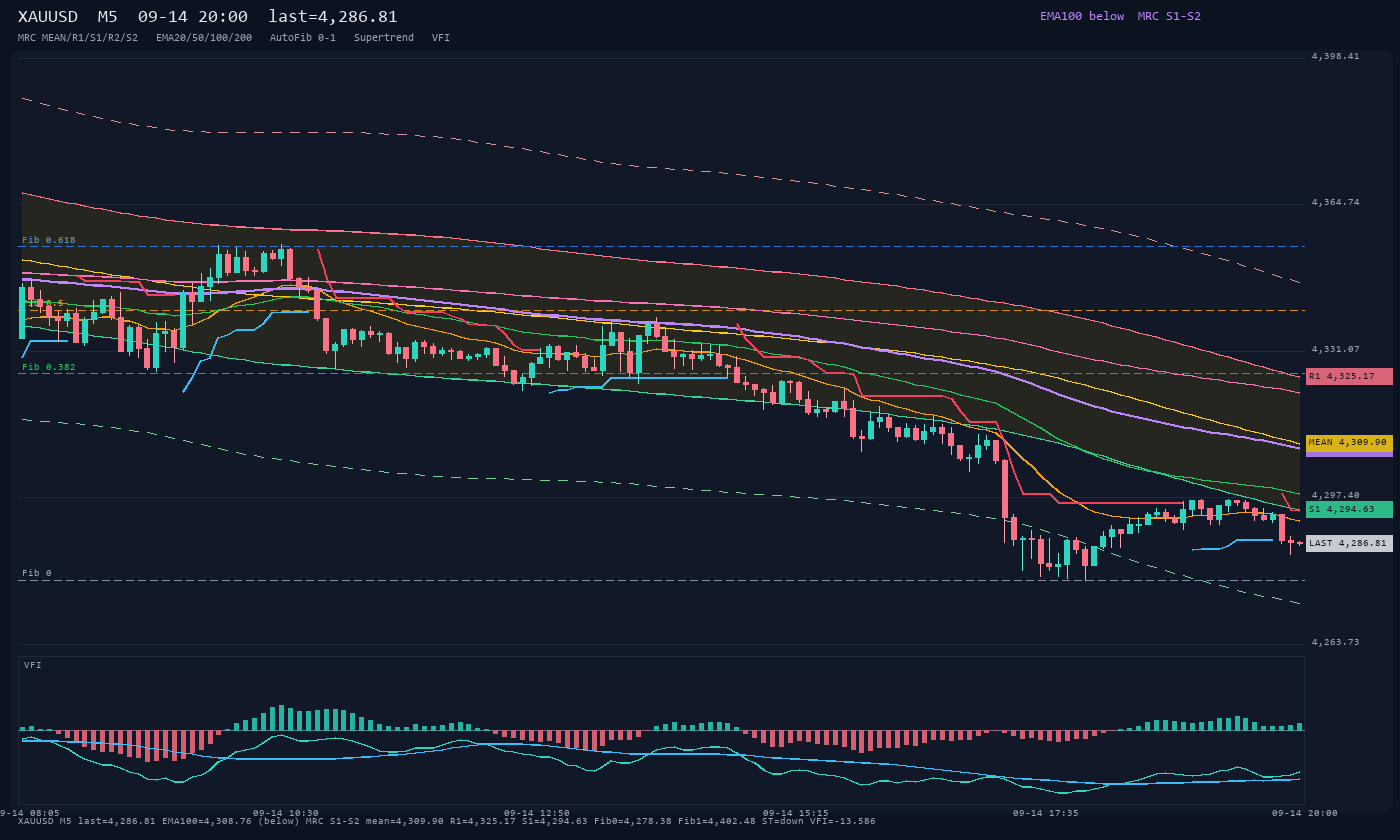Click the 4,398.41 price axis label
The width and height of the screenshot is (1400, 840).
point(1335,56)
